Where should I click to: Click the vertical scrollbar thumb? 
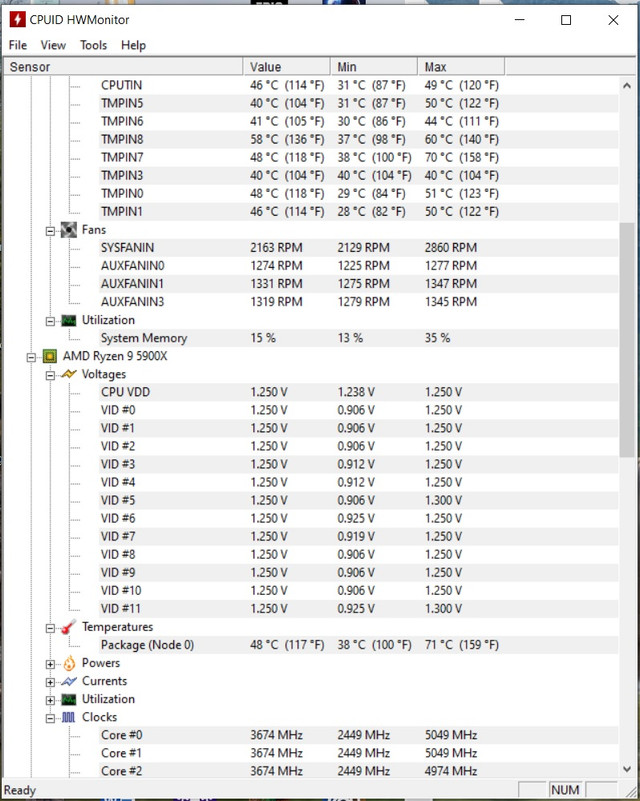point(628,340)
